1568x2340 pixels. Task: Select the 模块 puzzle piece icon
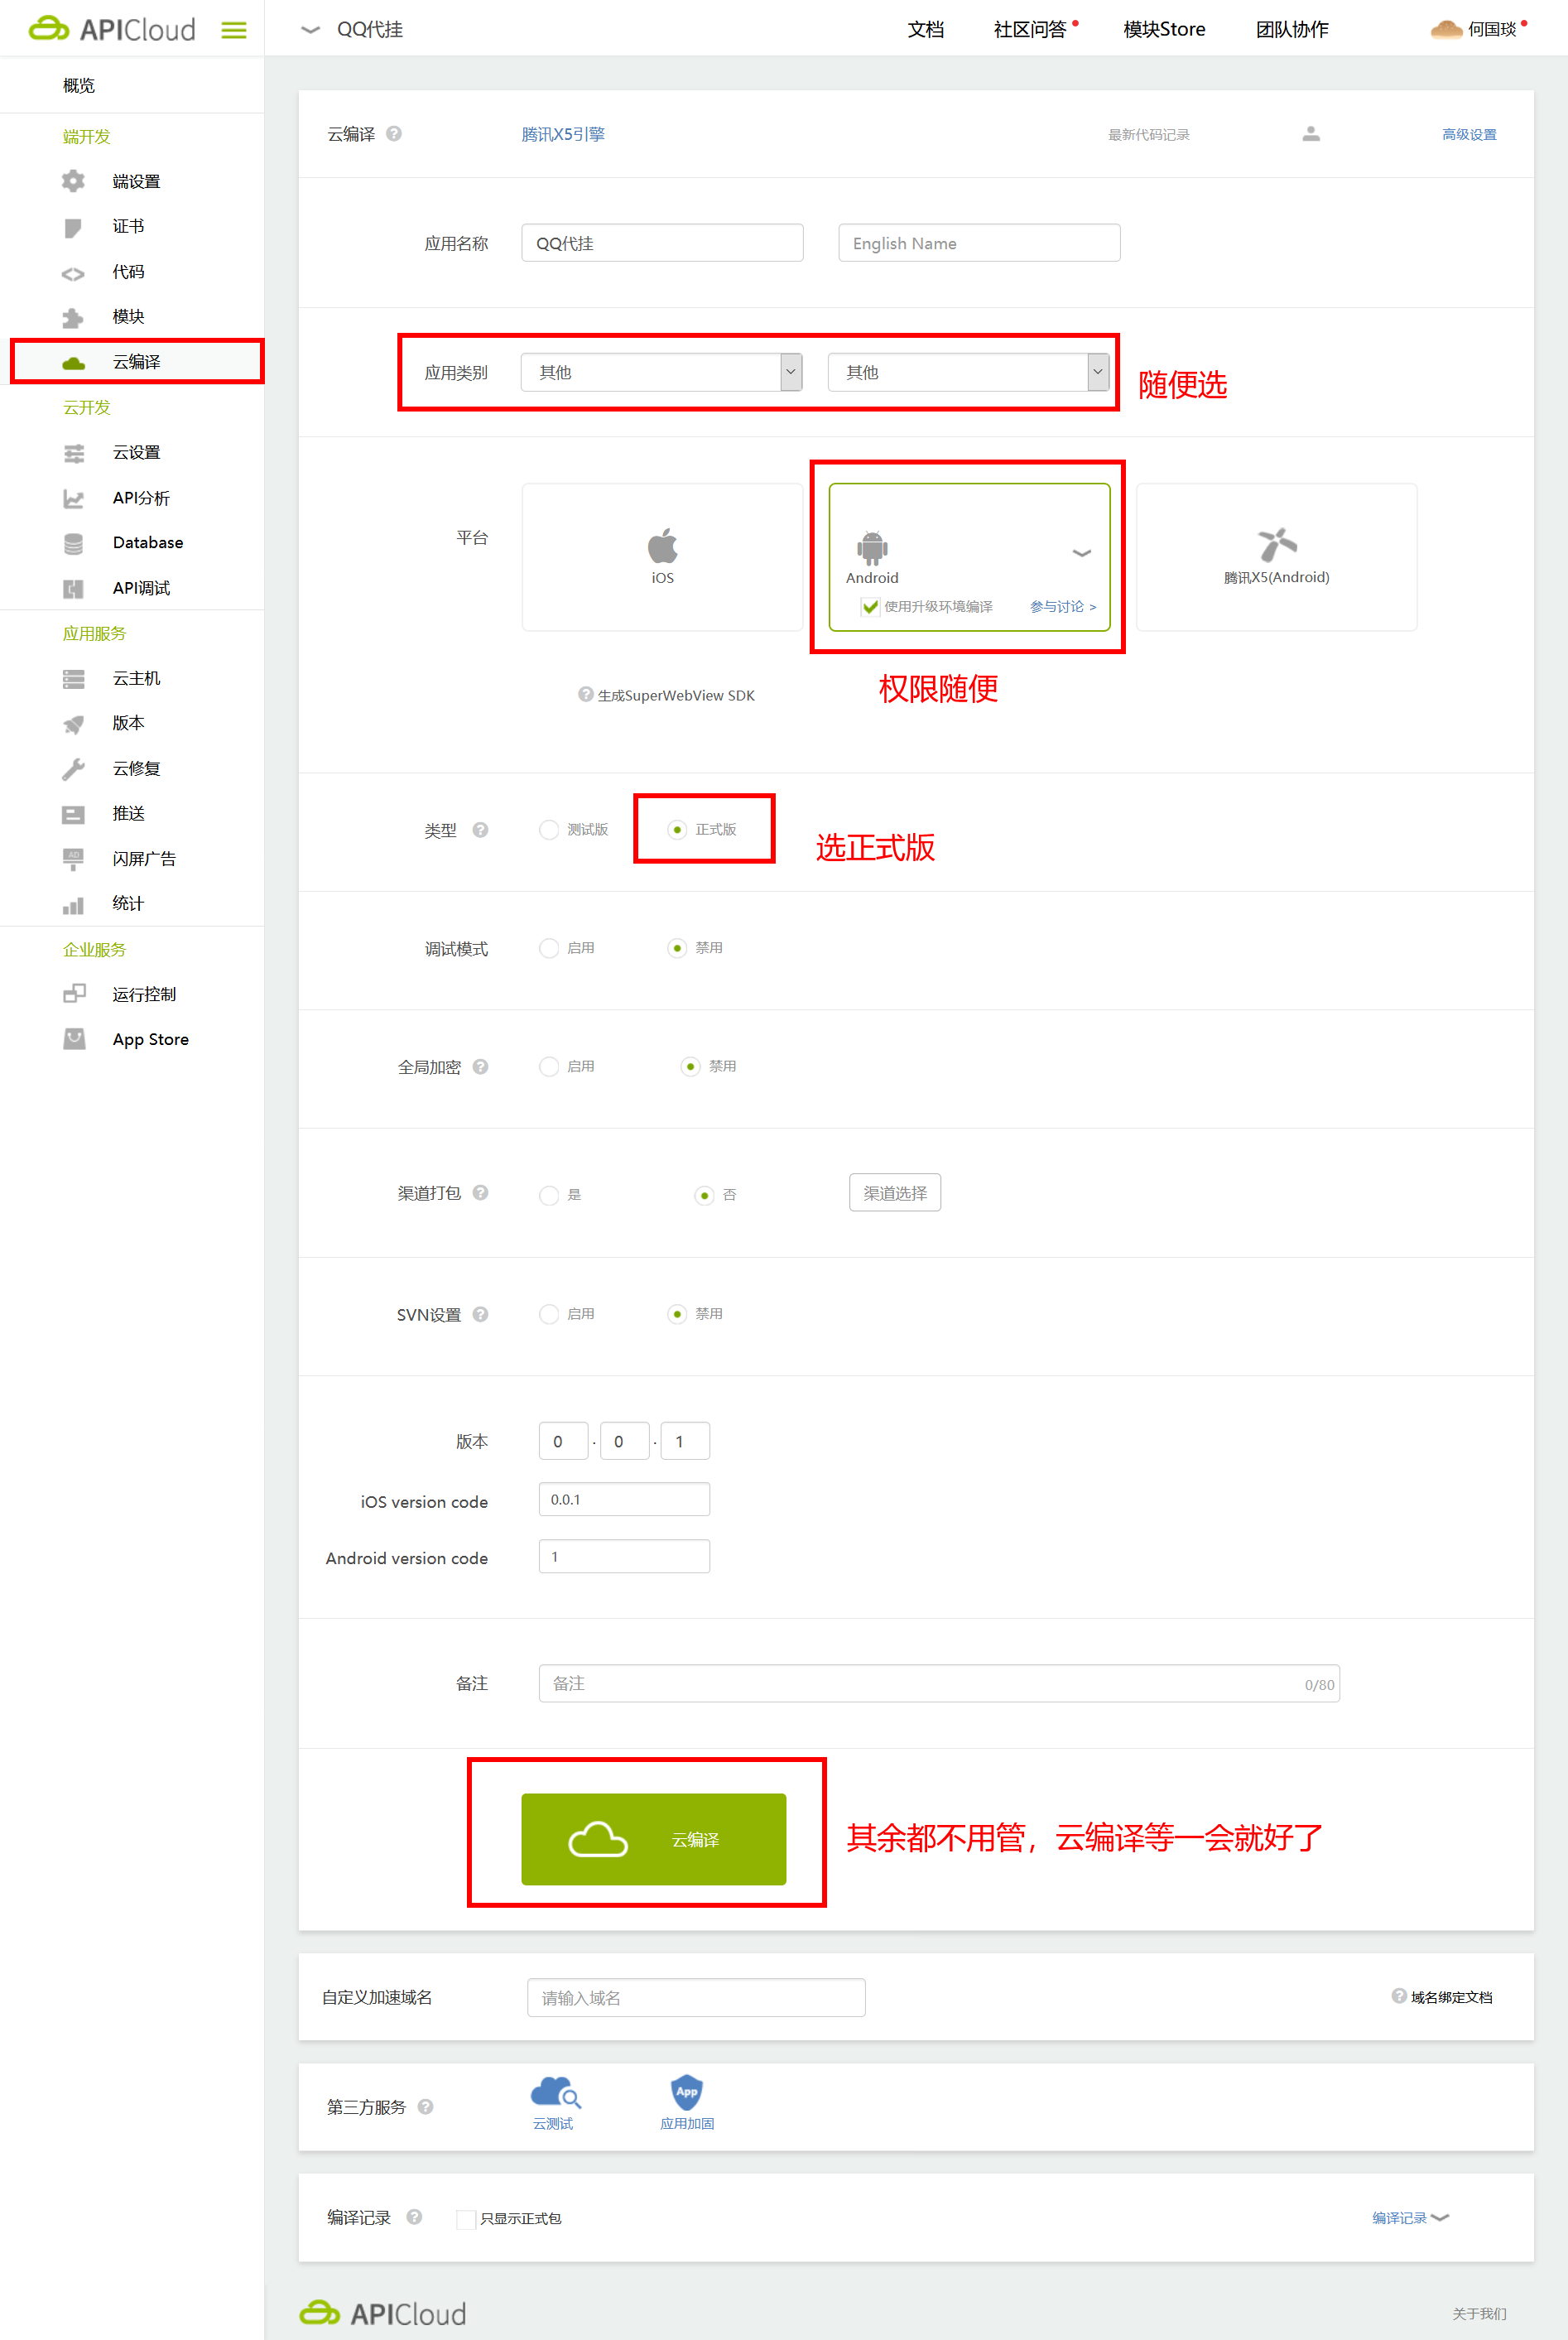click(x=73, y=317)
